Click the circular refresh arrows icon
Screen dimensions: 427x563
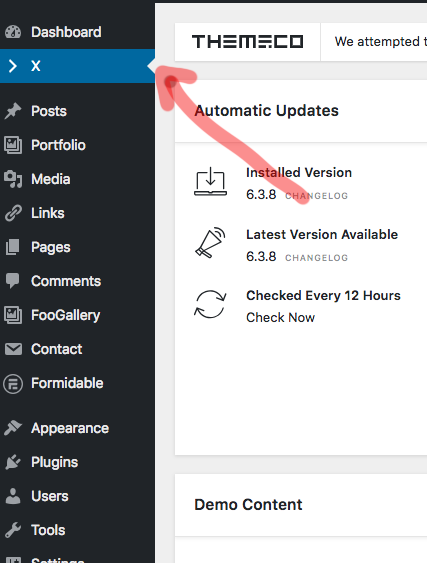click(210, 304)
